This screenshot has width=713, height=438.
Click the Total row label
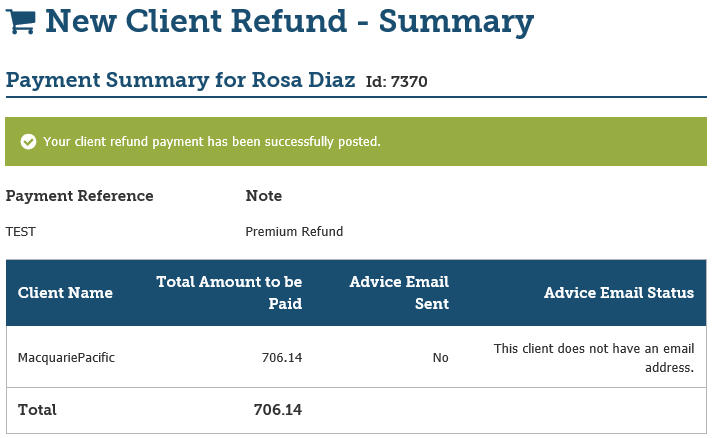(x=37, y=410)
